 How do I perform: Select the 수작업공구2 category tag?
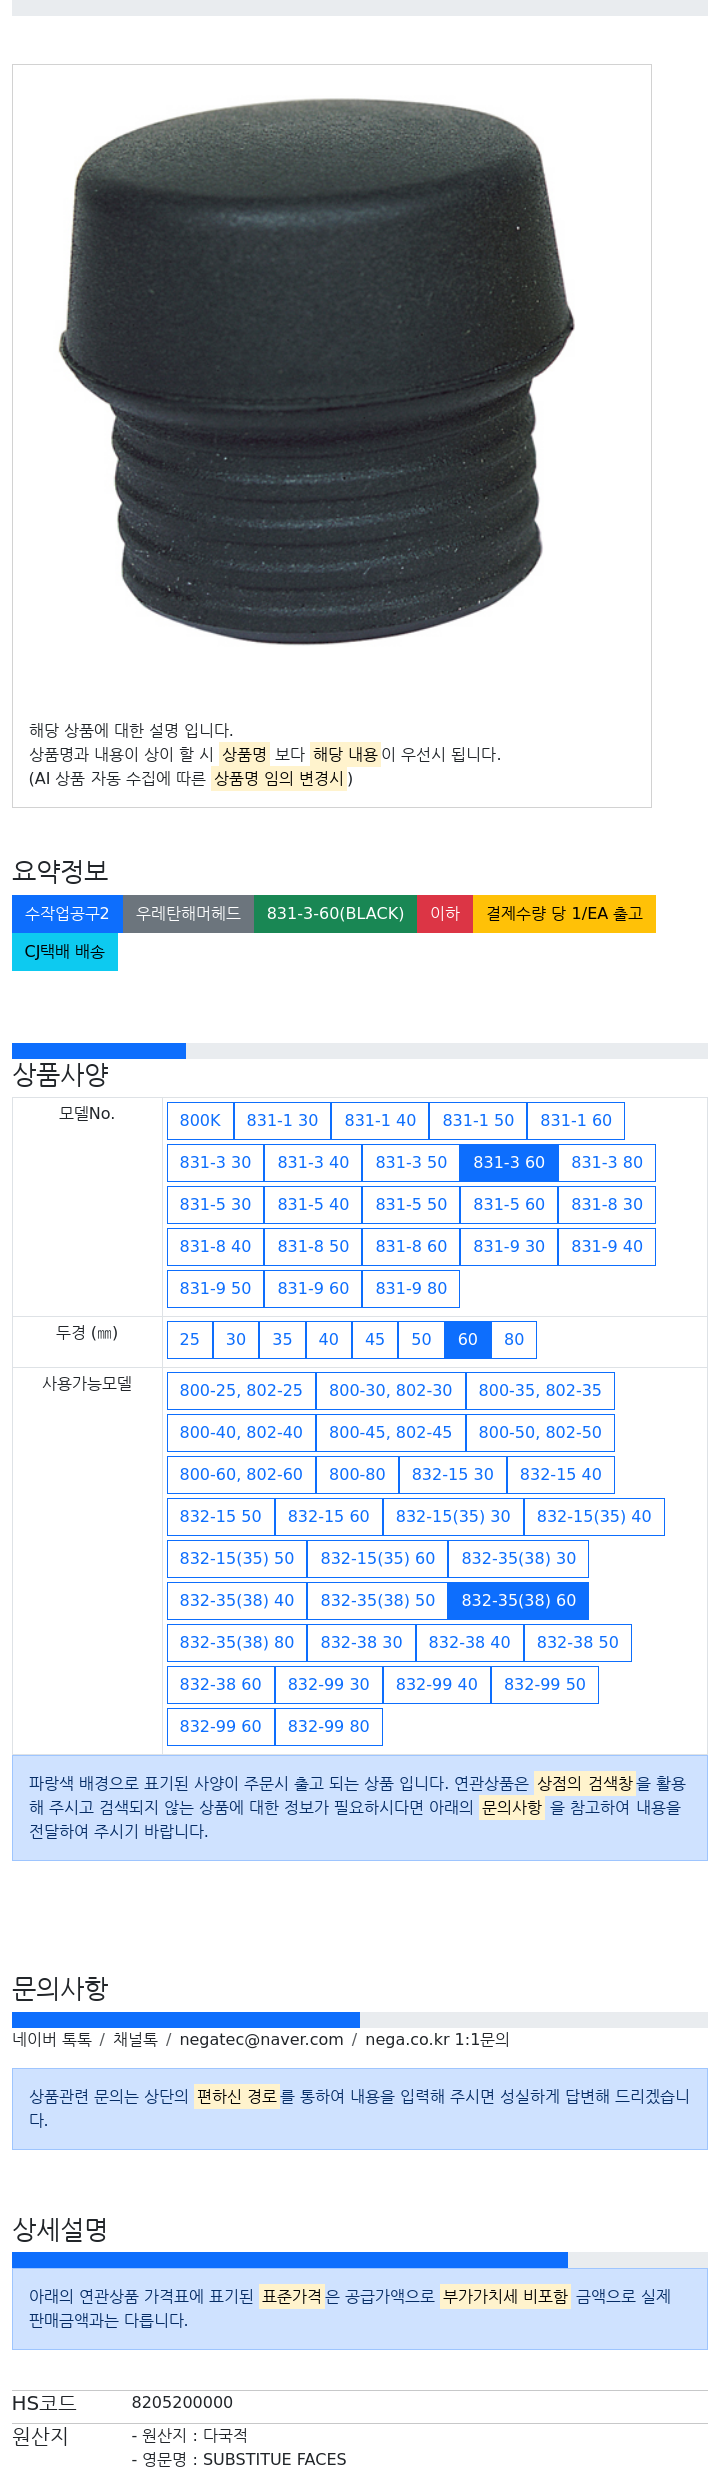[x=67, y=914]
